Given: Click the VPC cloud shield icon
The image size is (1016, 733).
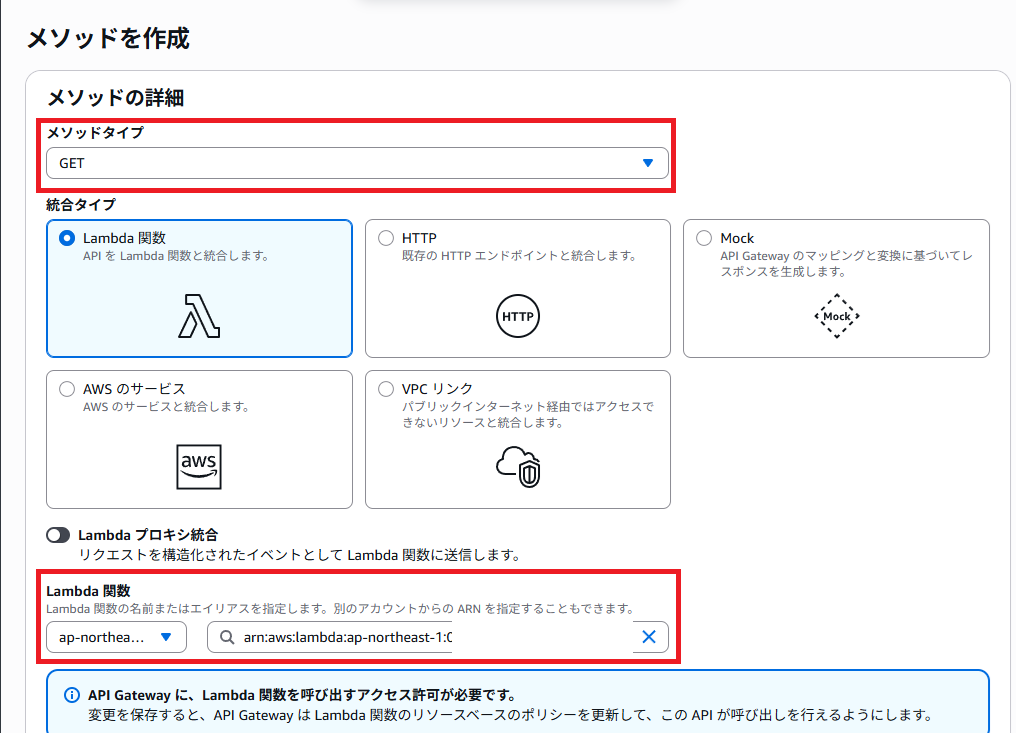Looking at the screenshot, I should (x=518, y=467).
